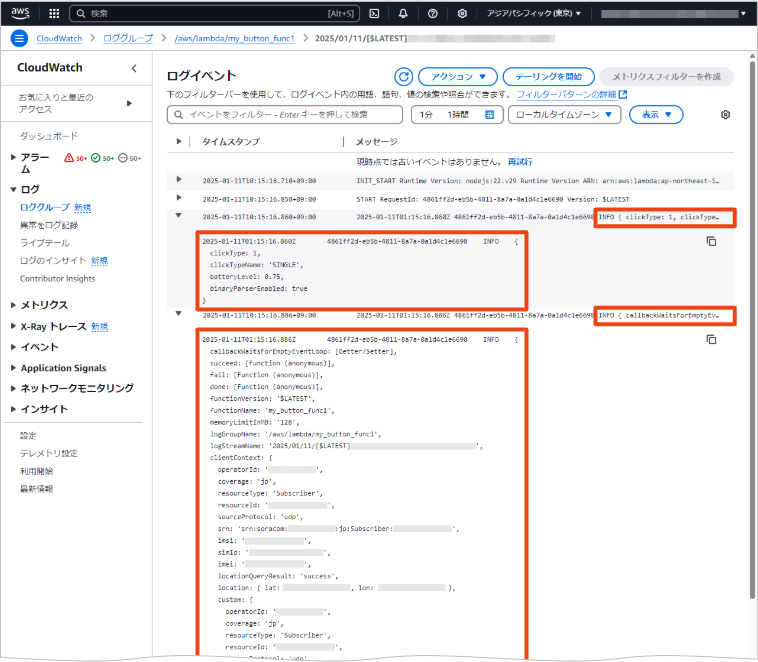Click the AWS top search box

pos(215,14)
